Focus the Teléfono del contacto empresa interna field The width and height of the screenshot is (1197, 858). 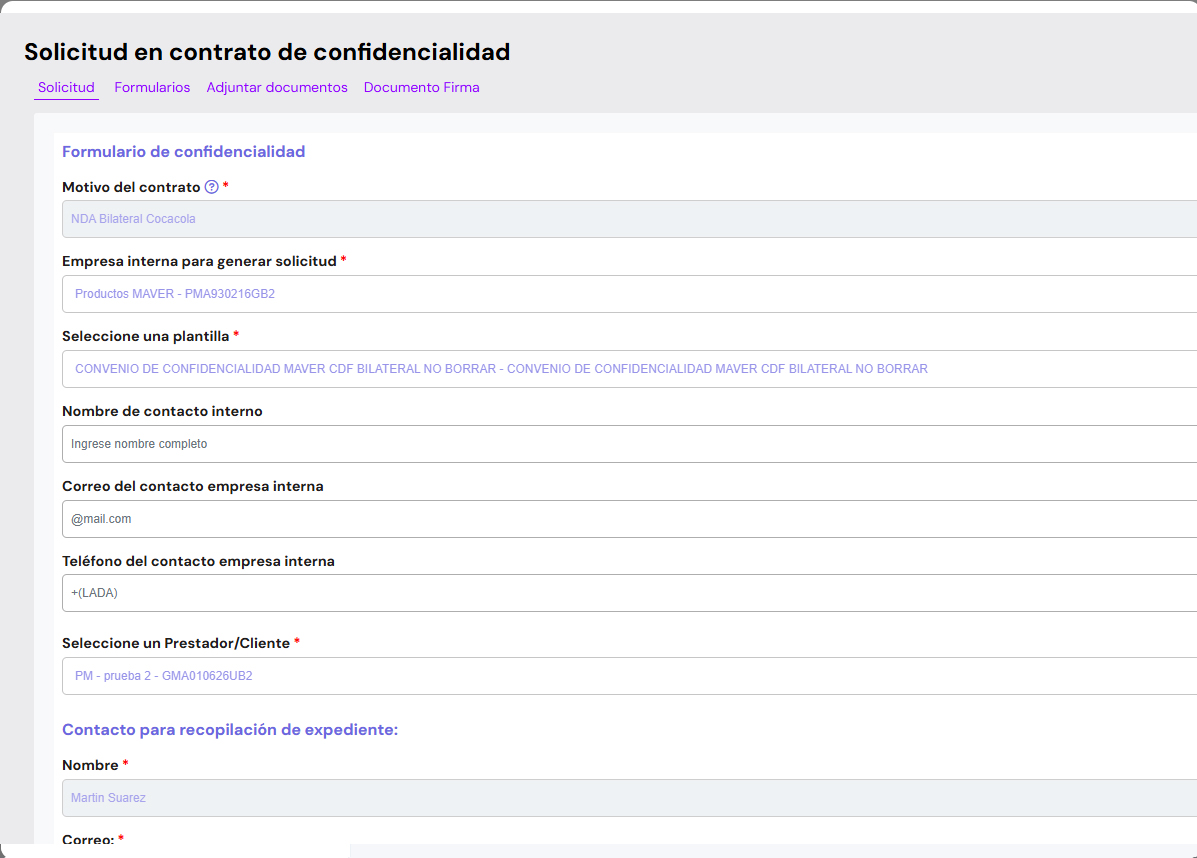tap(600, 592)
